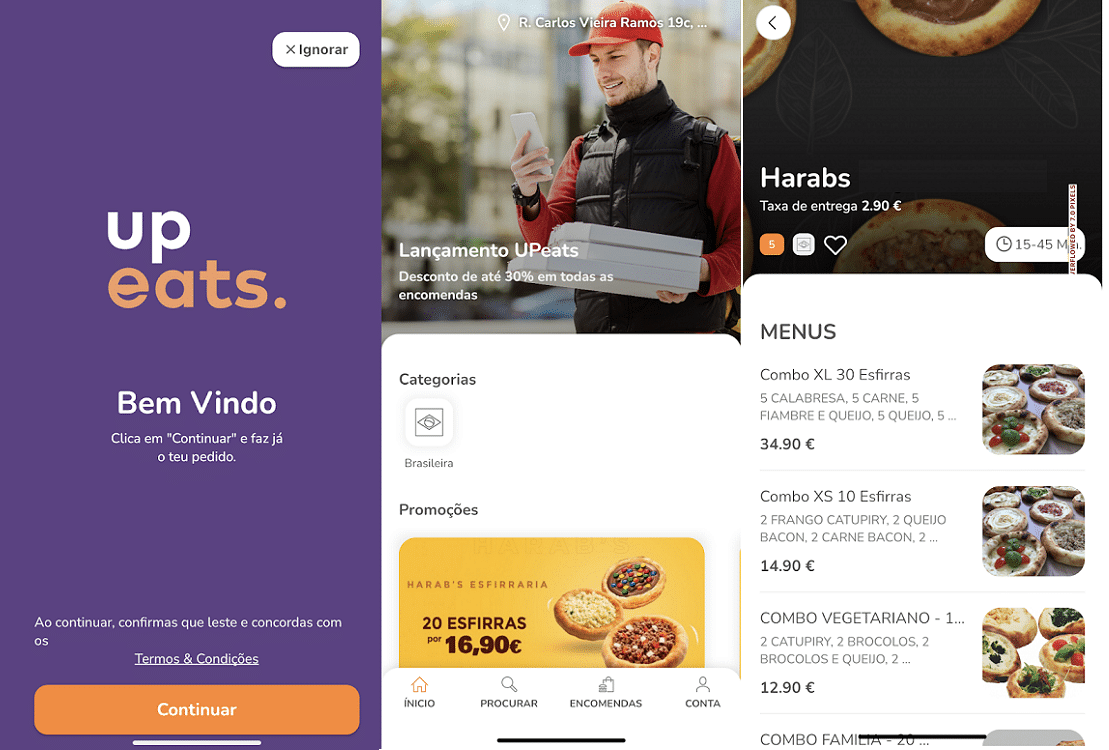Viewport: 1109px width, 750px height.
Task: Open the Combo XS 10 Esfirras thumbnail image
Action: [1033, 531]
